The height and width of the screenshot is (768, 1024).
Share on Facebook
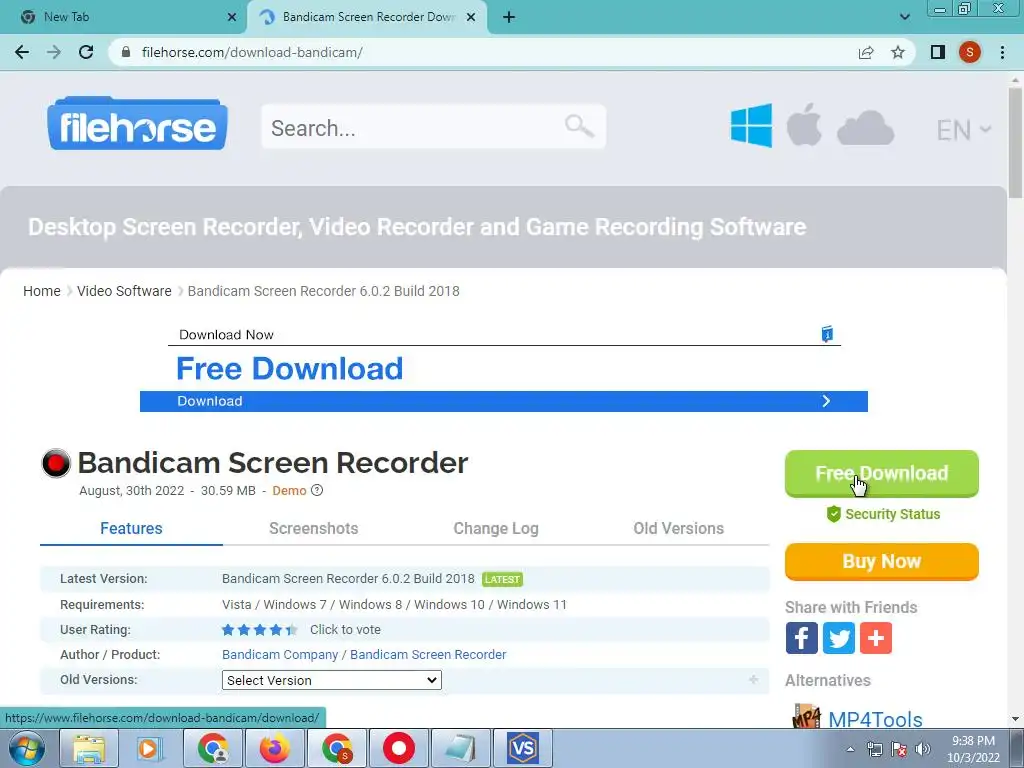click(x=802, y=638)
